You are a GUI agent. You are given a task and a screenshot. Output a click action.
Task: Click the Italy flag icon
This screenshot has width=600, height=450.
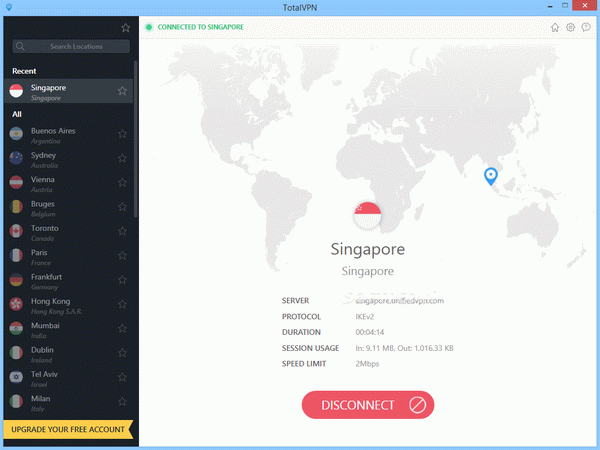pyautogui.click(x=16, y=401)
